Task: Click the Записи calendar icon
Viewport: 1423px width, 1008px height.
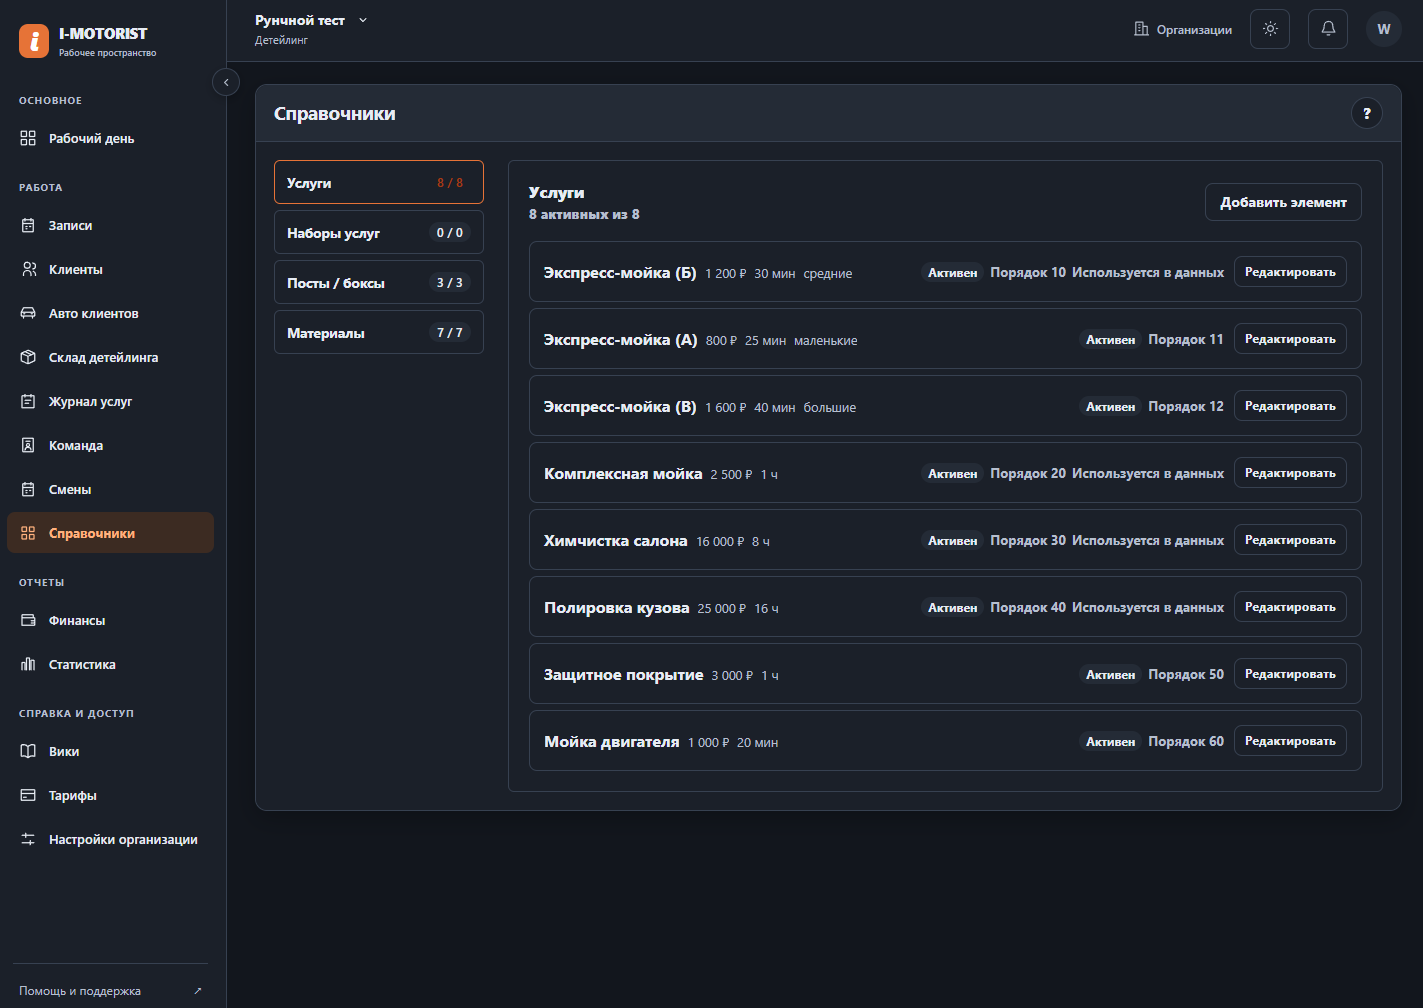Action: coord(28,225)
